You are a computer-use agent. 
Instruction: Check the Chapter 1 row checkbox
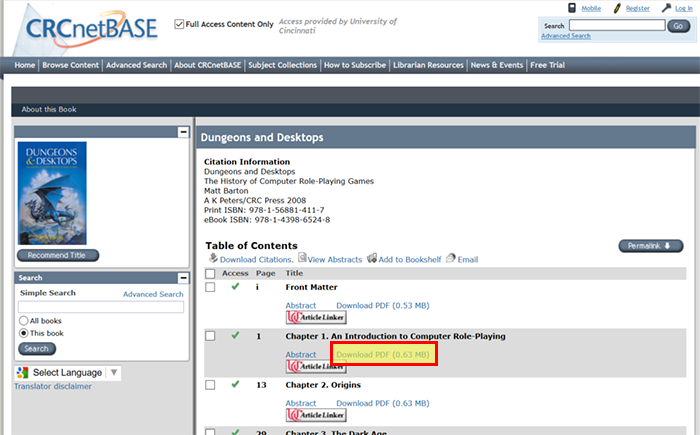coord(210,336)
